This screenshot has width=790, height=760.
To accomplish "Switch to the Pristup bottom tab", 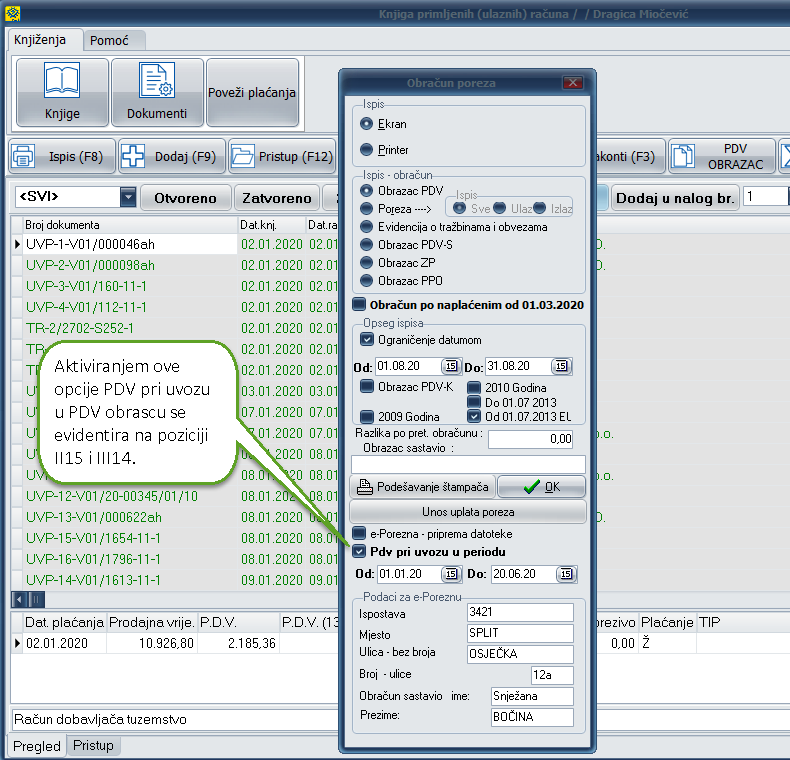I will 93,746.
